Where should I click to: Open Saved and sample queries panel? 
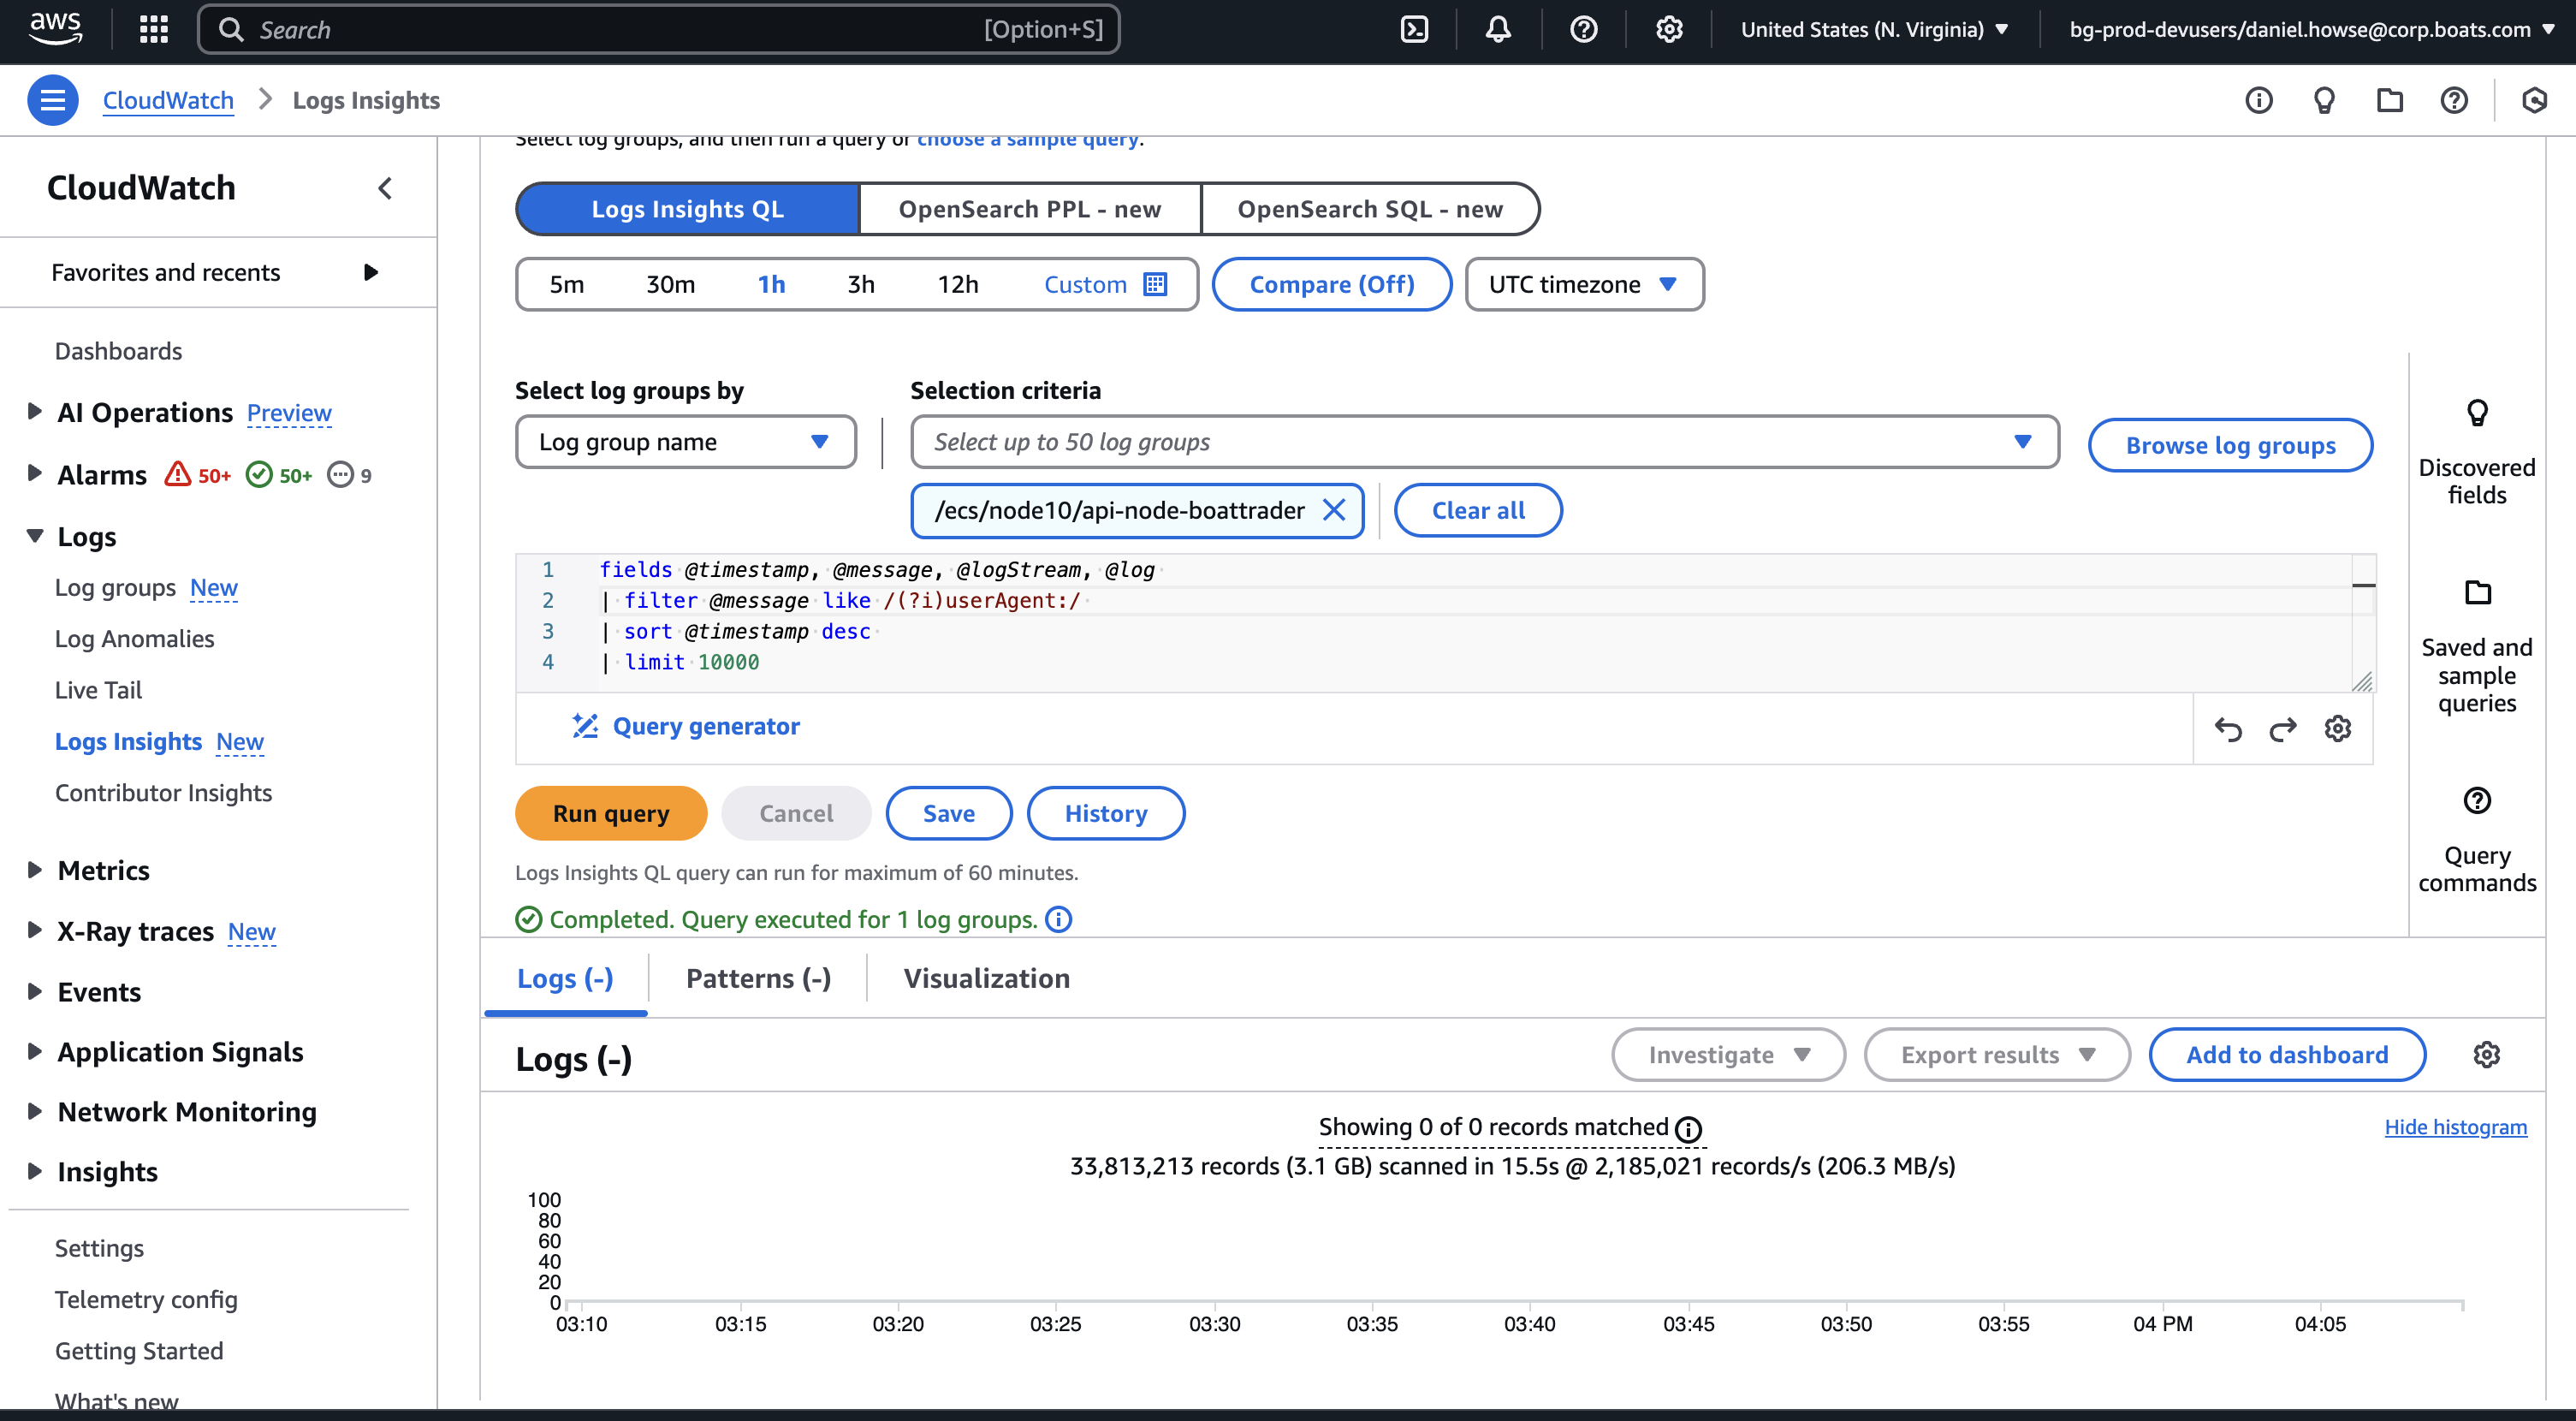(2476, 646)
